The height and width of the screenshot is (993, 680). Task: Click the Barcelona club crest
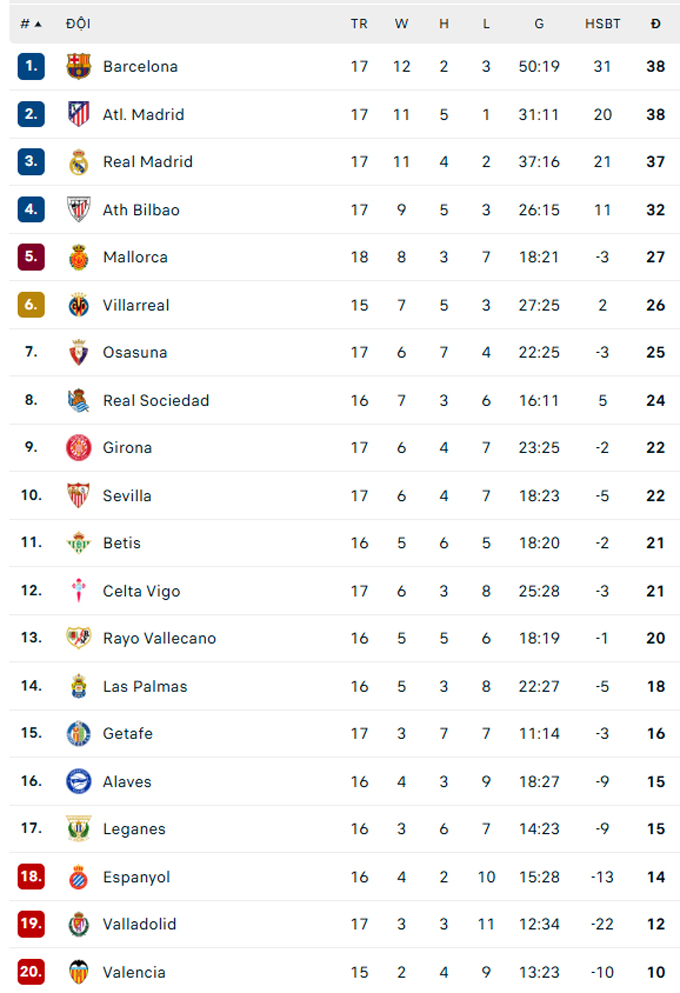pos(79,66)
